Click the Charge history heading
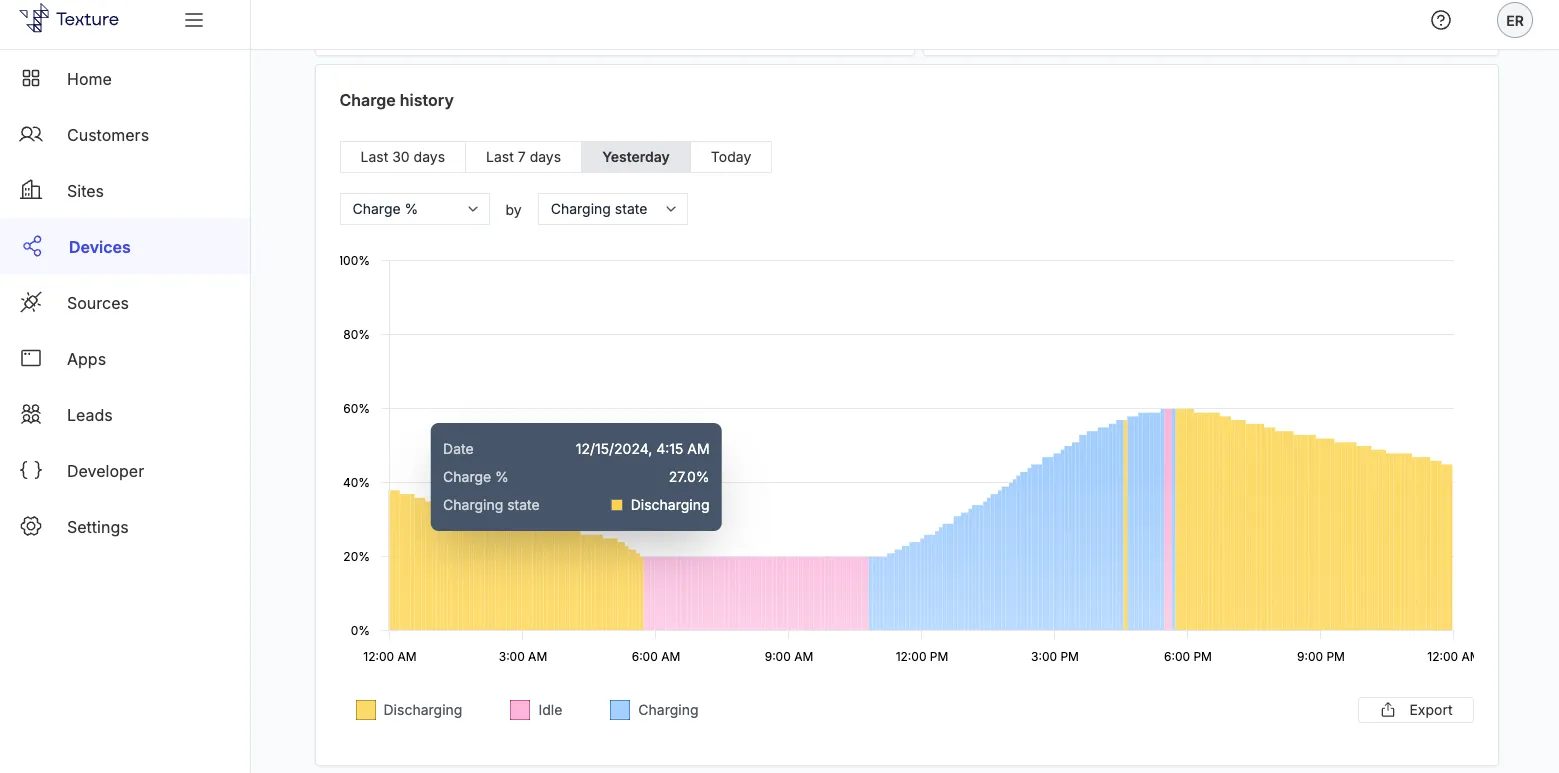This screenshot has width=1559, height=773. [396, 100]
